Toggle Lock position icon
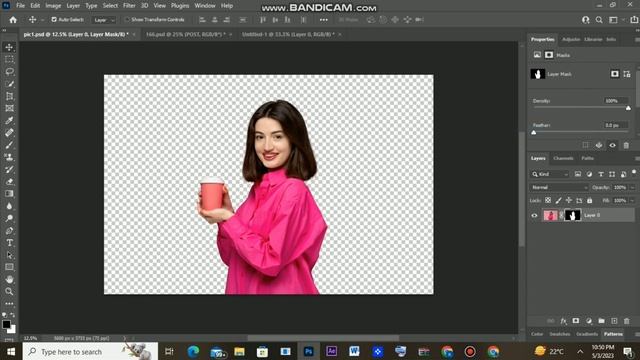The width and height of the screenshot is (640, 360). tap(569, 200)
